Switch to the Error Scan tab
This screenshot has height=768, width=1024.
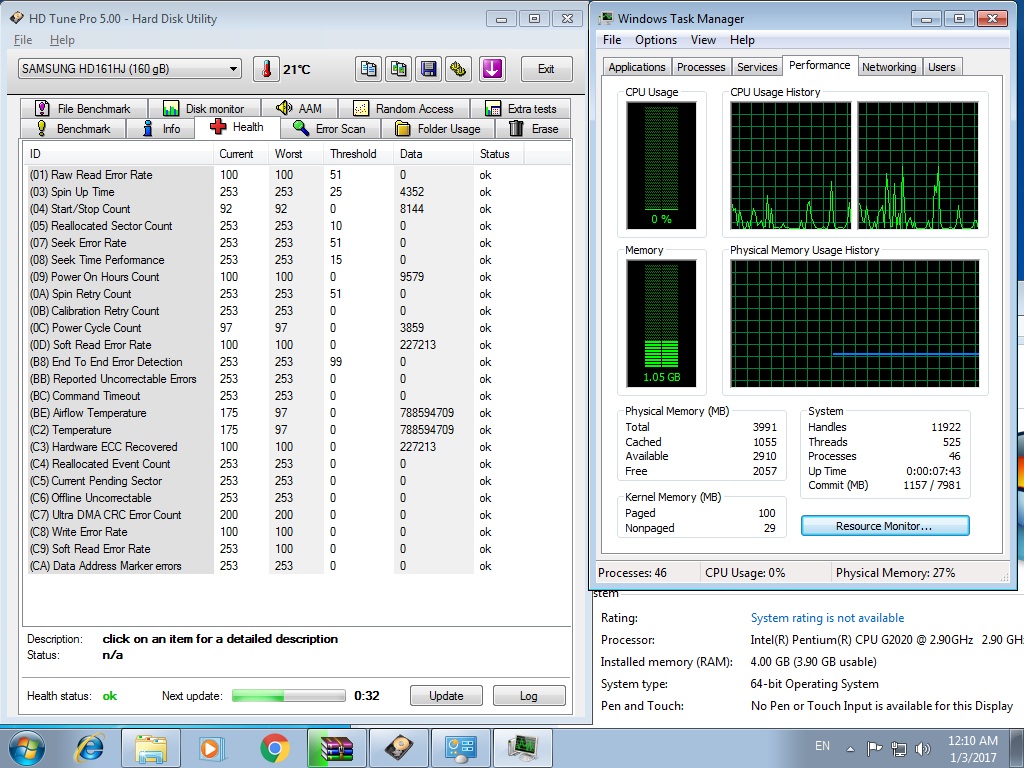[329, 128]
